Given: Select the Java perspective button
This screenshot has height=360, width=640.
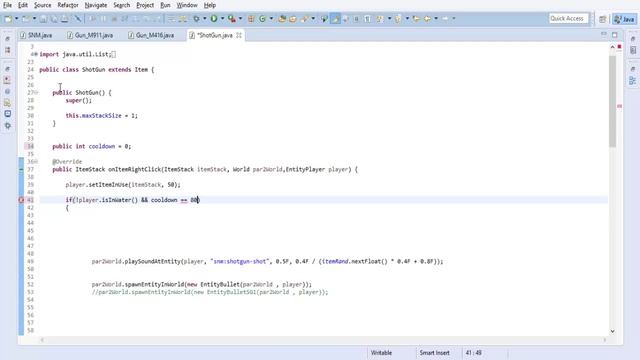Looking at the screenshot, I should tap(624, 19).
